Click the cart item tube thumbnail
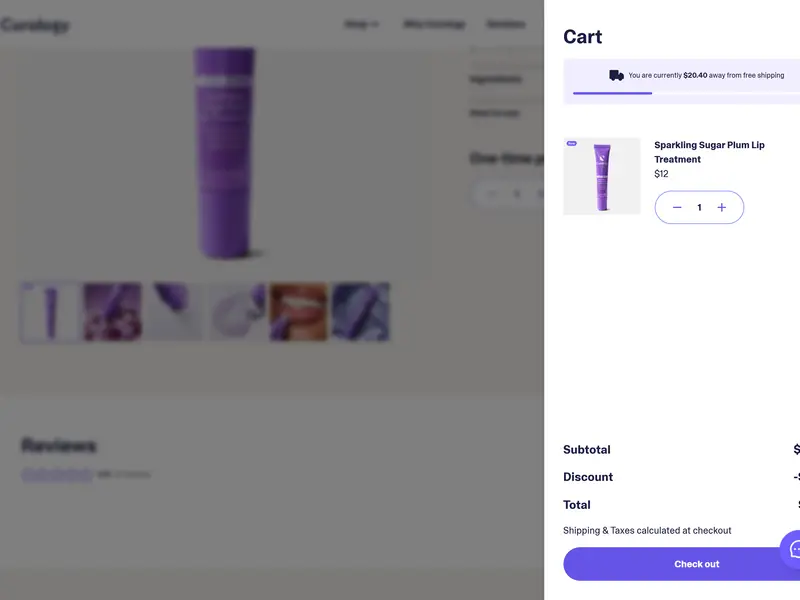The image size is (800, 600). tap(602, 176)
